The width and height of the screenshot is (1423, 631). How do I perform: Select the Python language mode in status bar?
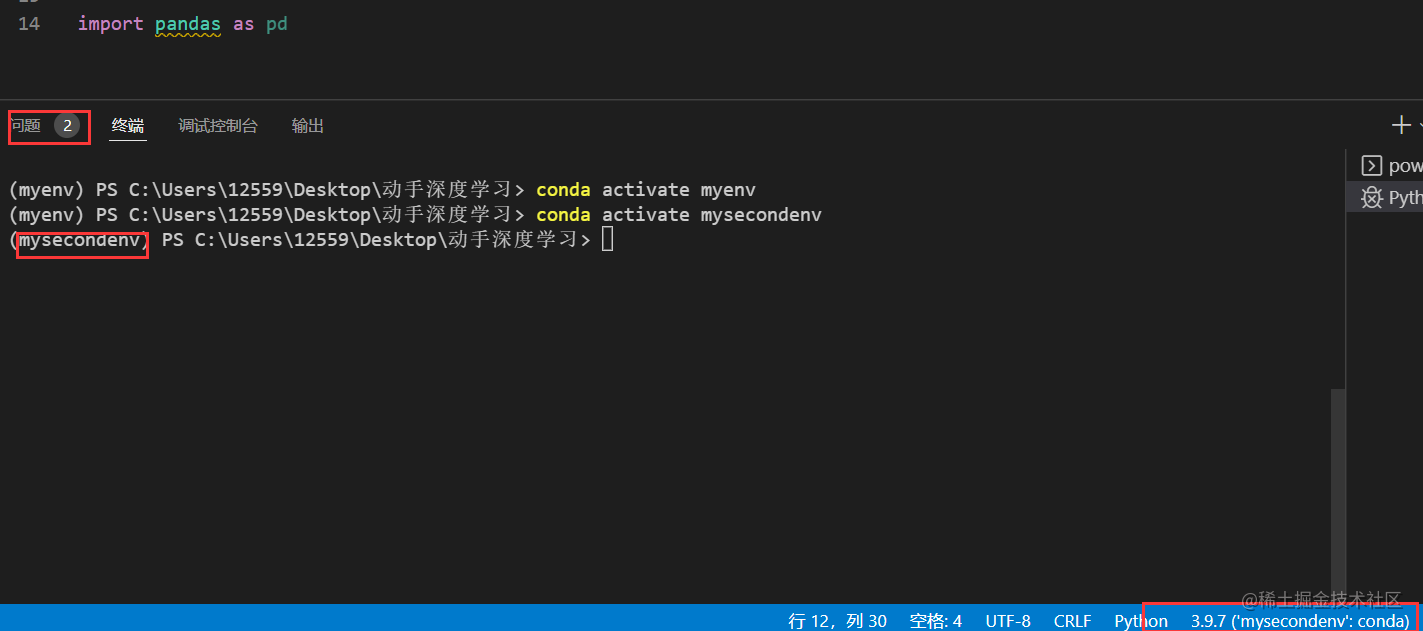1139,620
